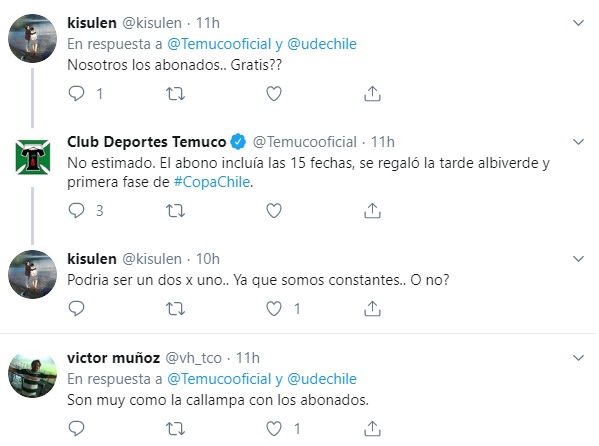Reply to victor muñoz's tweet
Screen dimensions: 599x446
coord(76,428)
